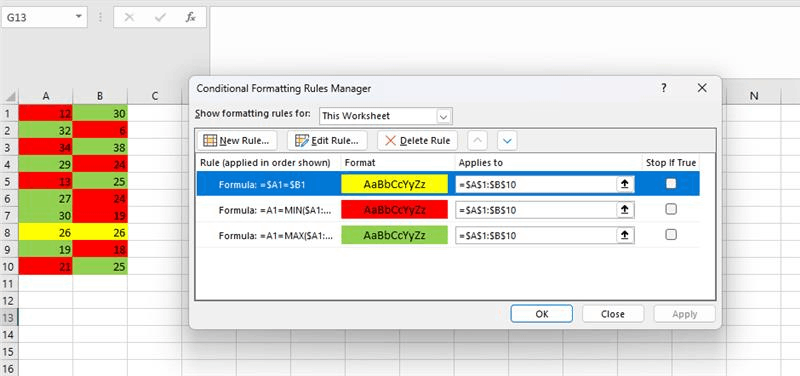Click cell A3 containing 34

click(x=46, y=147)
